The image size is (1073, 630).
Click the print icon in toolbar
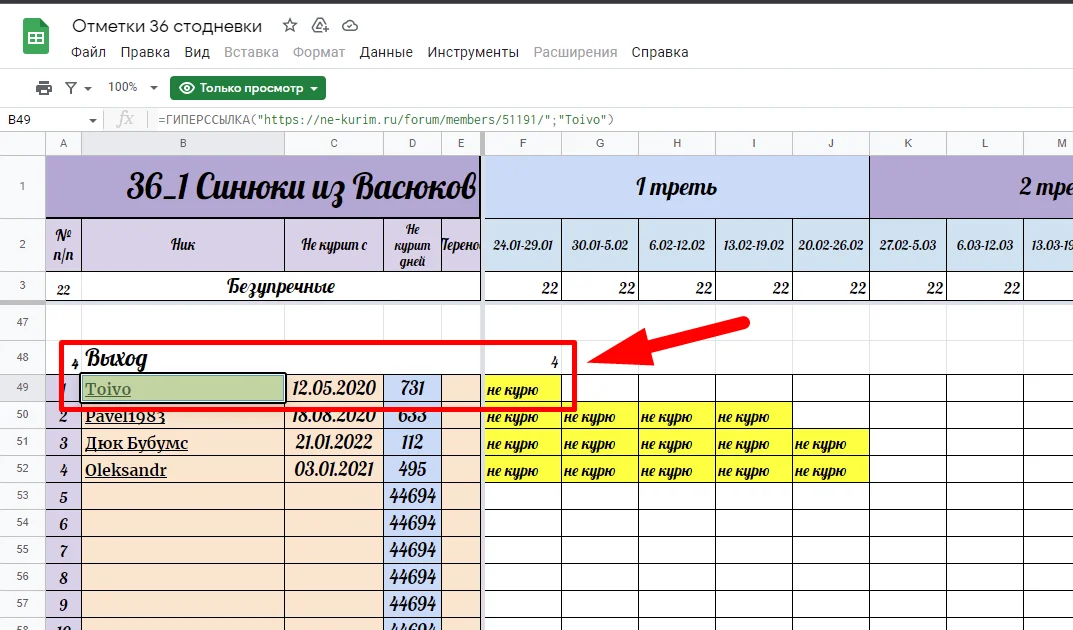click(x=44, y=88)
